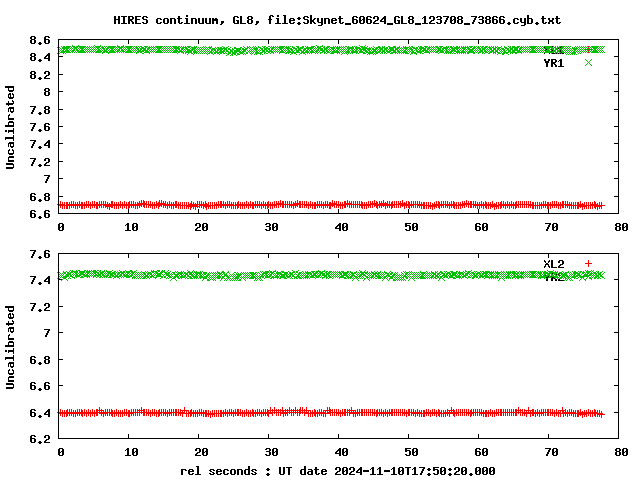Viewport: 640px width, 480px height.
Task: Click the XL2 legend label
Action: (554, 264)
